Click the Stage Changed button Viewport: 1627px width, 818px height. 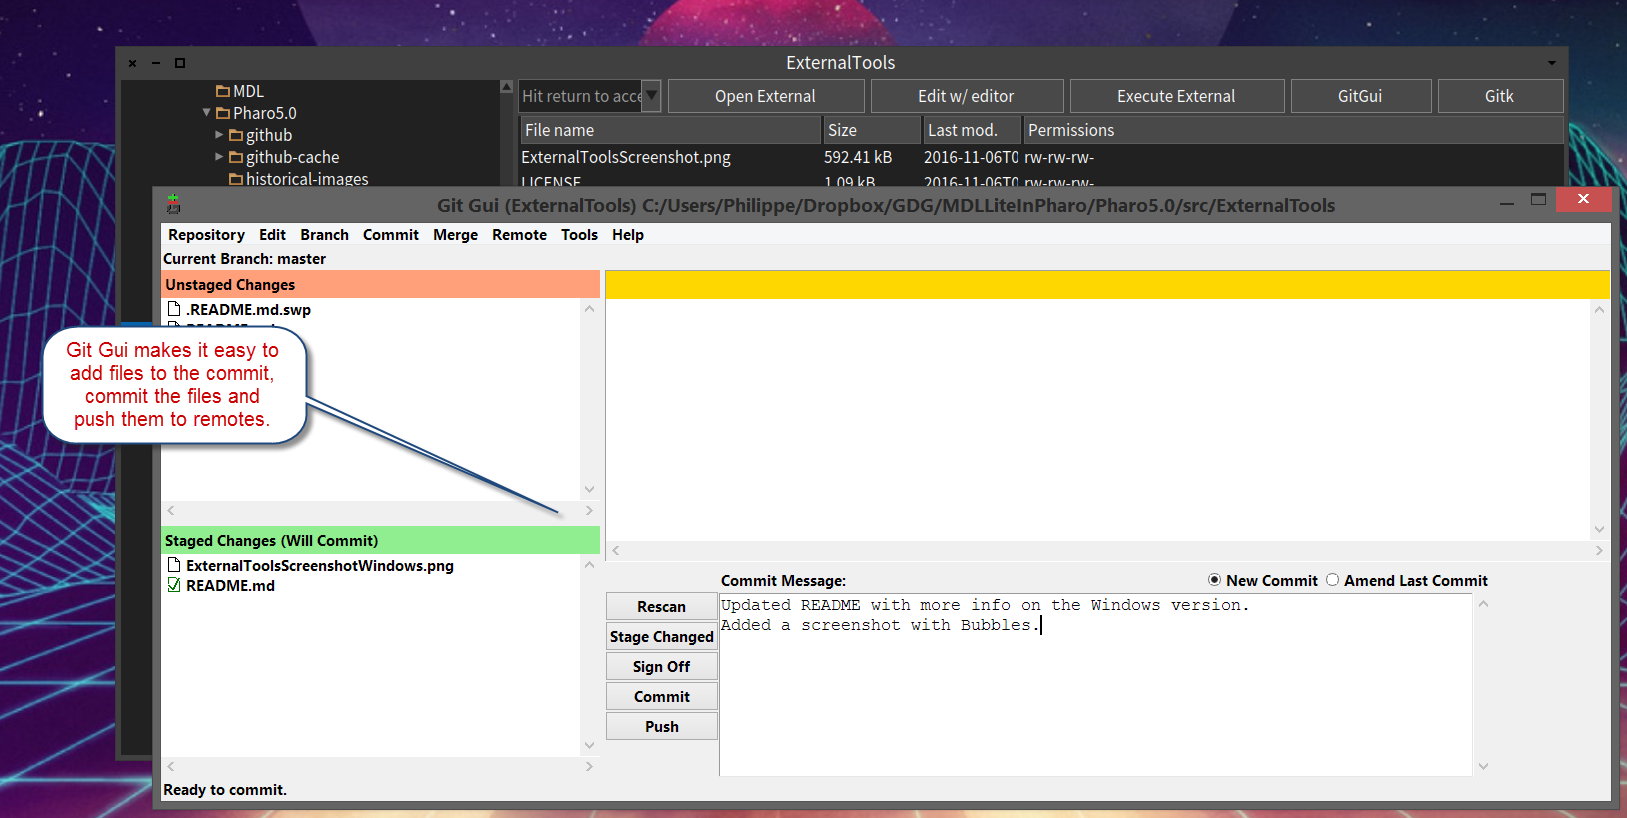tap(662, 636)
